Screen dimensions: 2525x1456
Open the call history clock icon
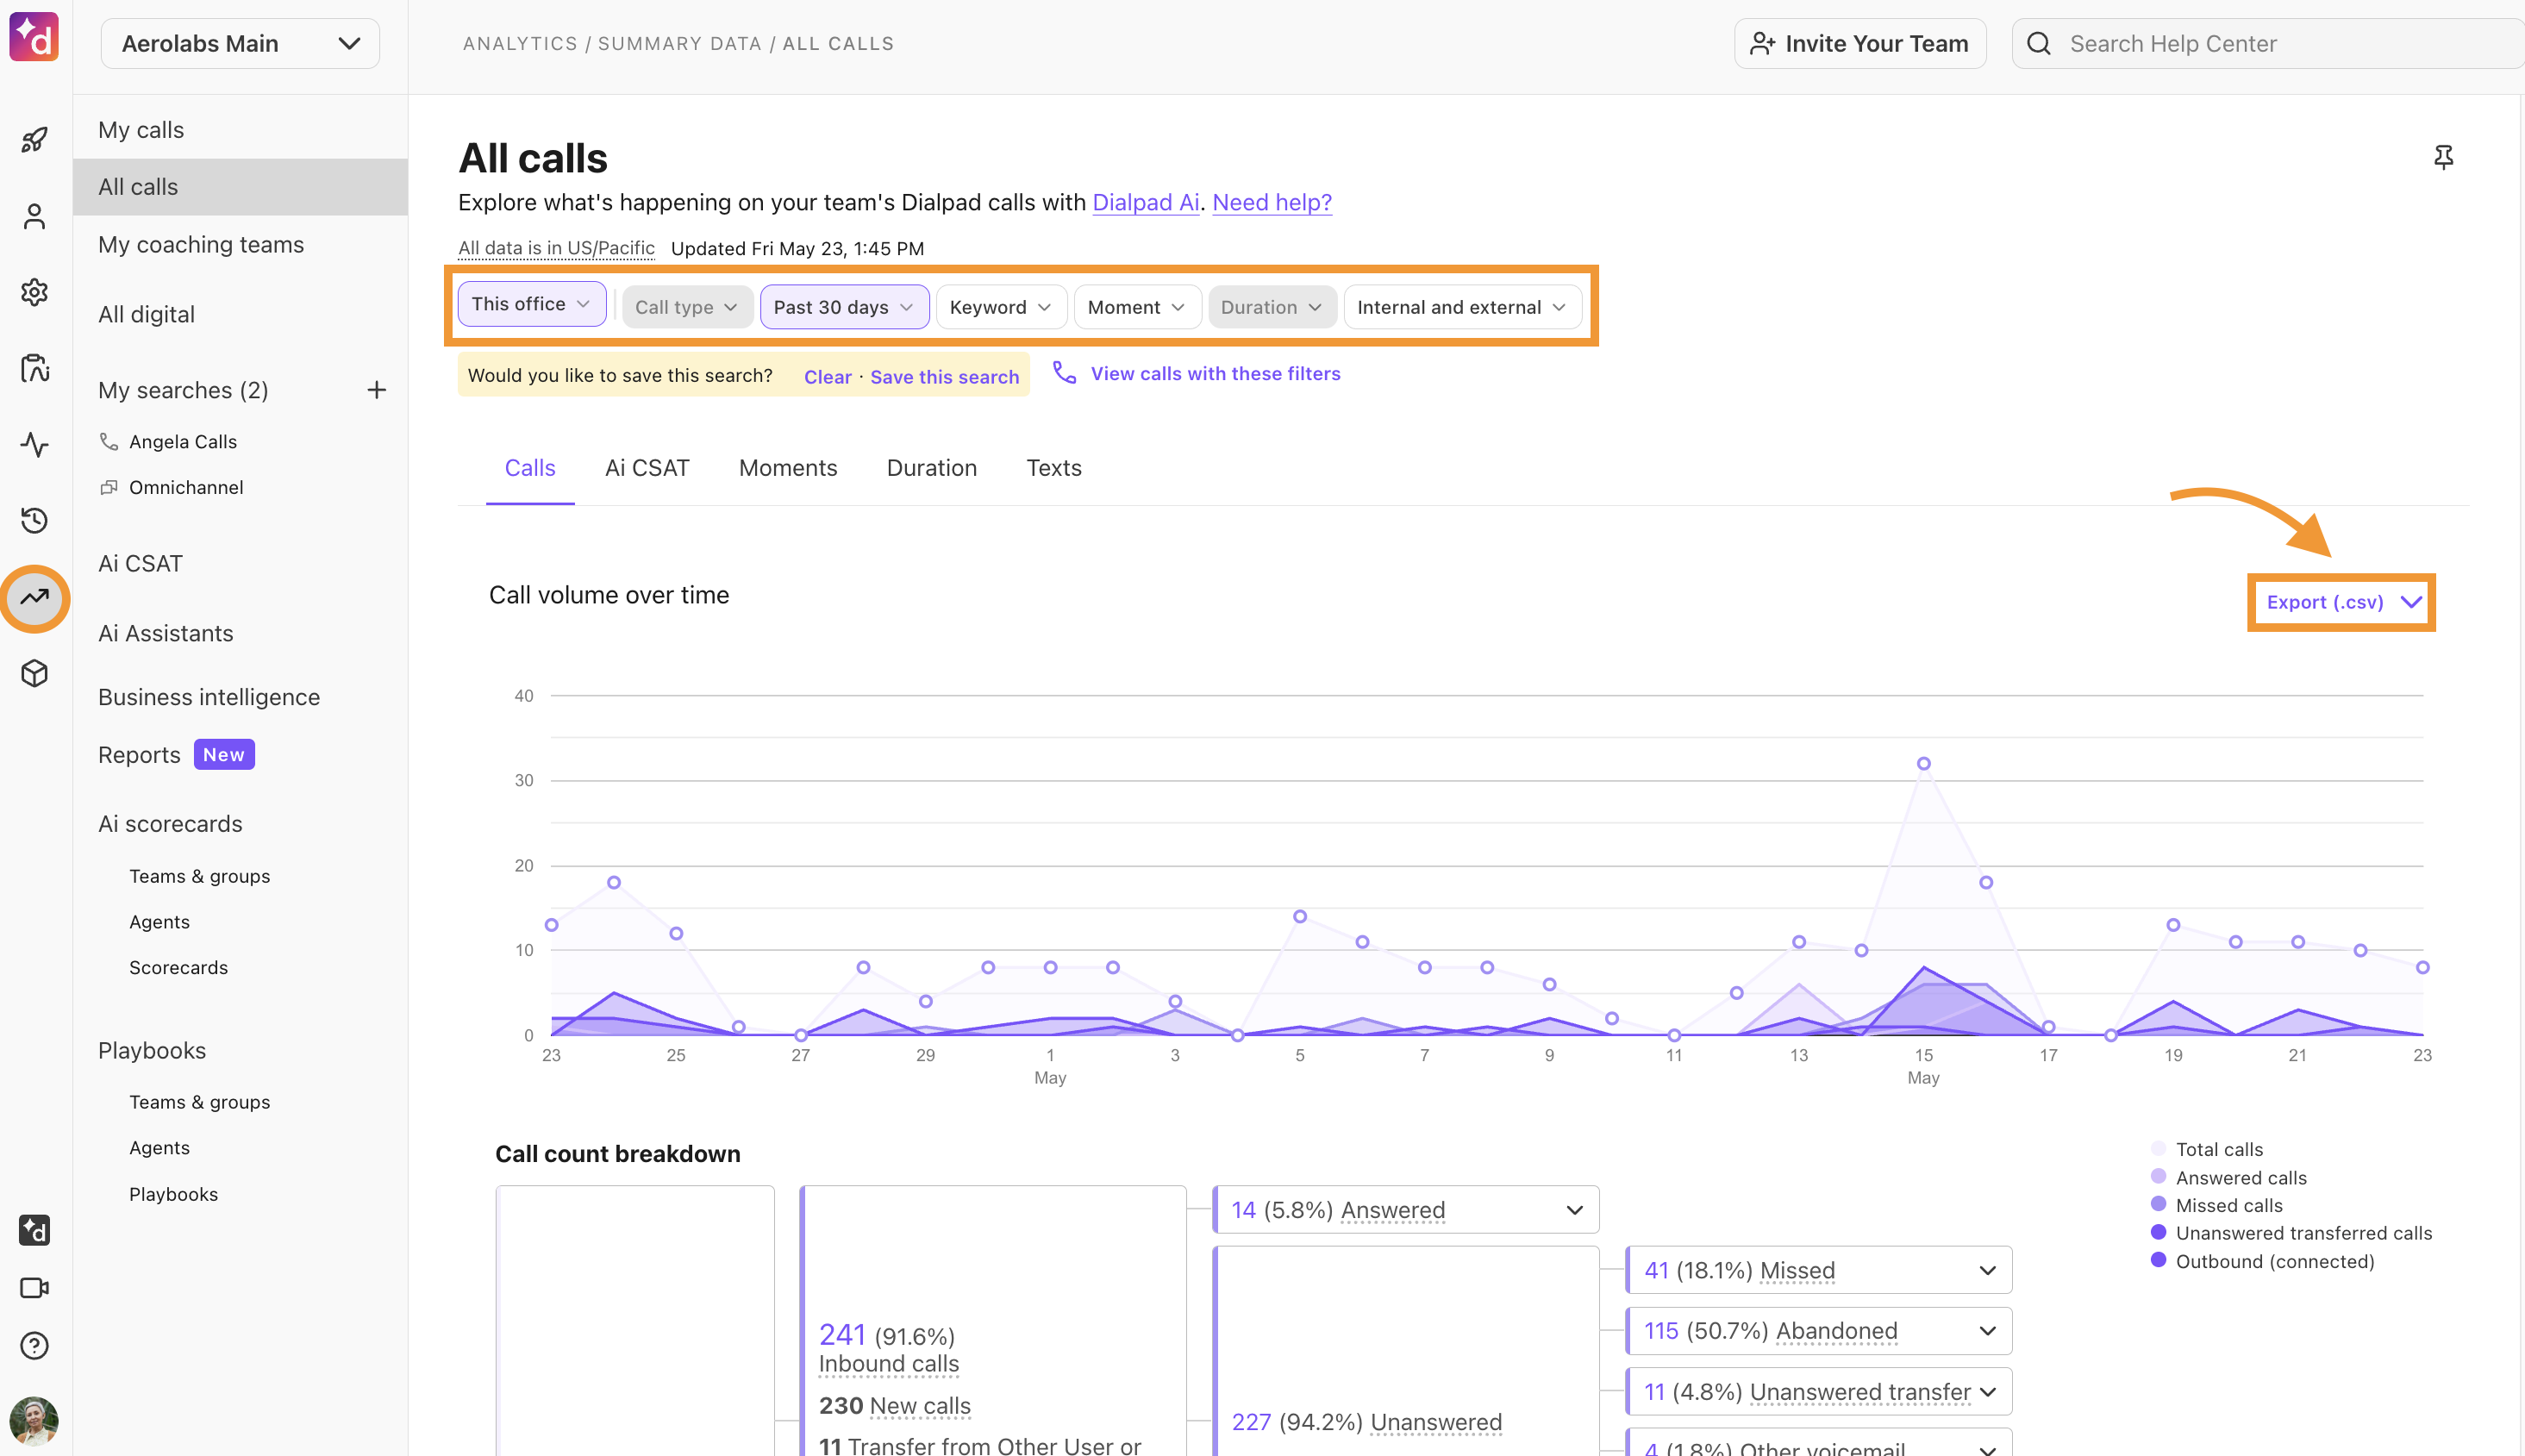pyautogui.click(x=34, y=520)
